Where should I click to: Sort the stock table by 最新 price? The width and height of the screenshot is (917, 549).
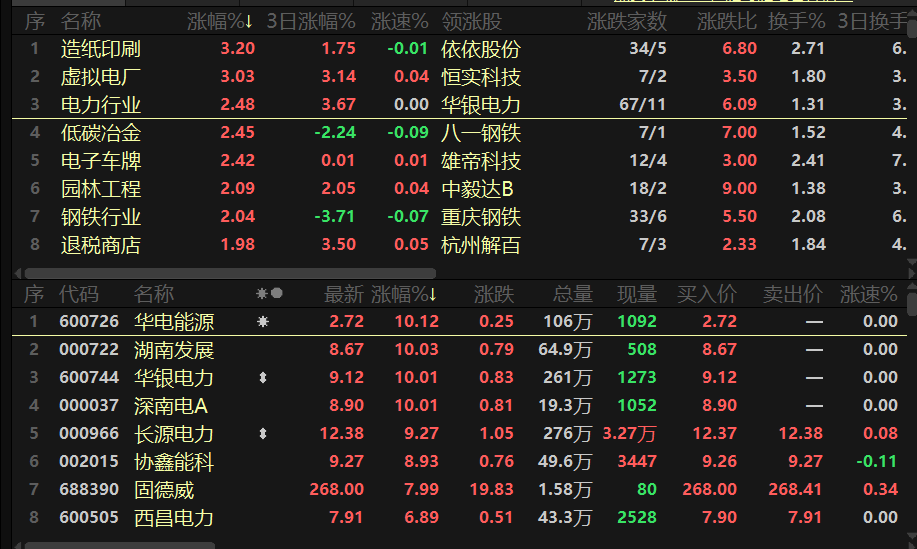344,294
